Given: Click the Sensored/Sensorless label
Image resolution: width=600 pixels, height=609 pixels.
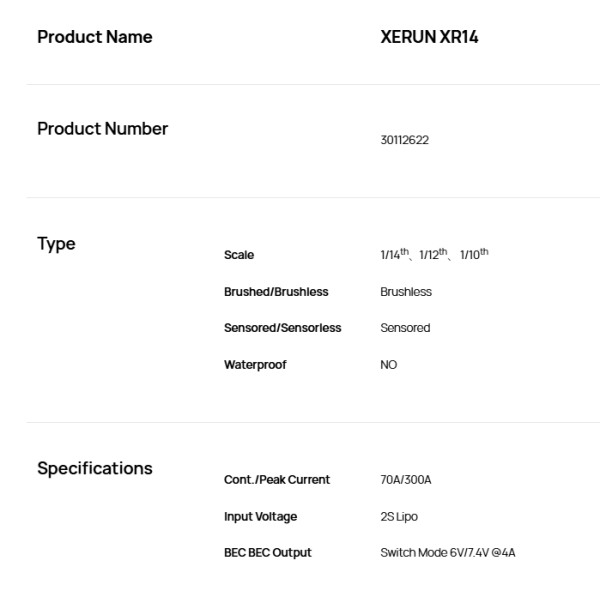Looking at the screenshot, I should point(283,328).
